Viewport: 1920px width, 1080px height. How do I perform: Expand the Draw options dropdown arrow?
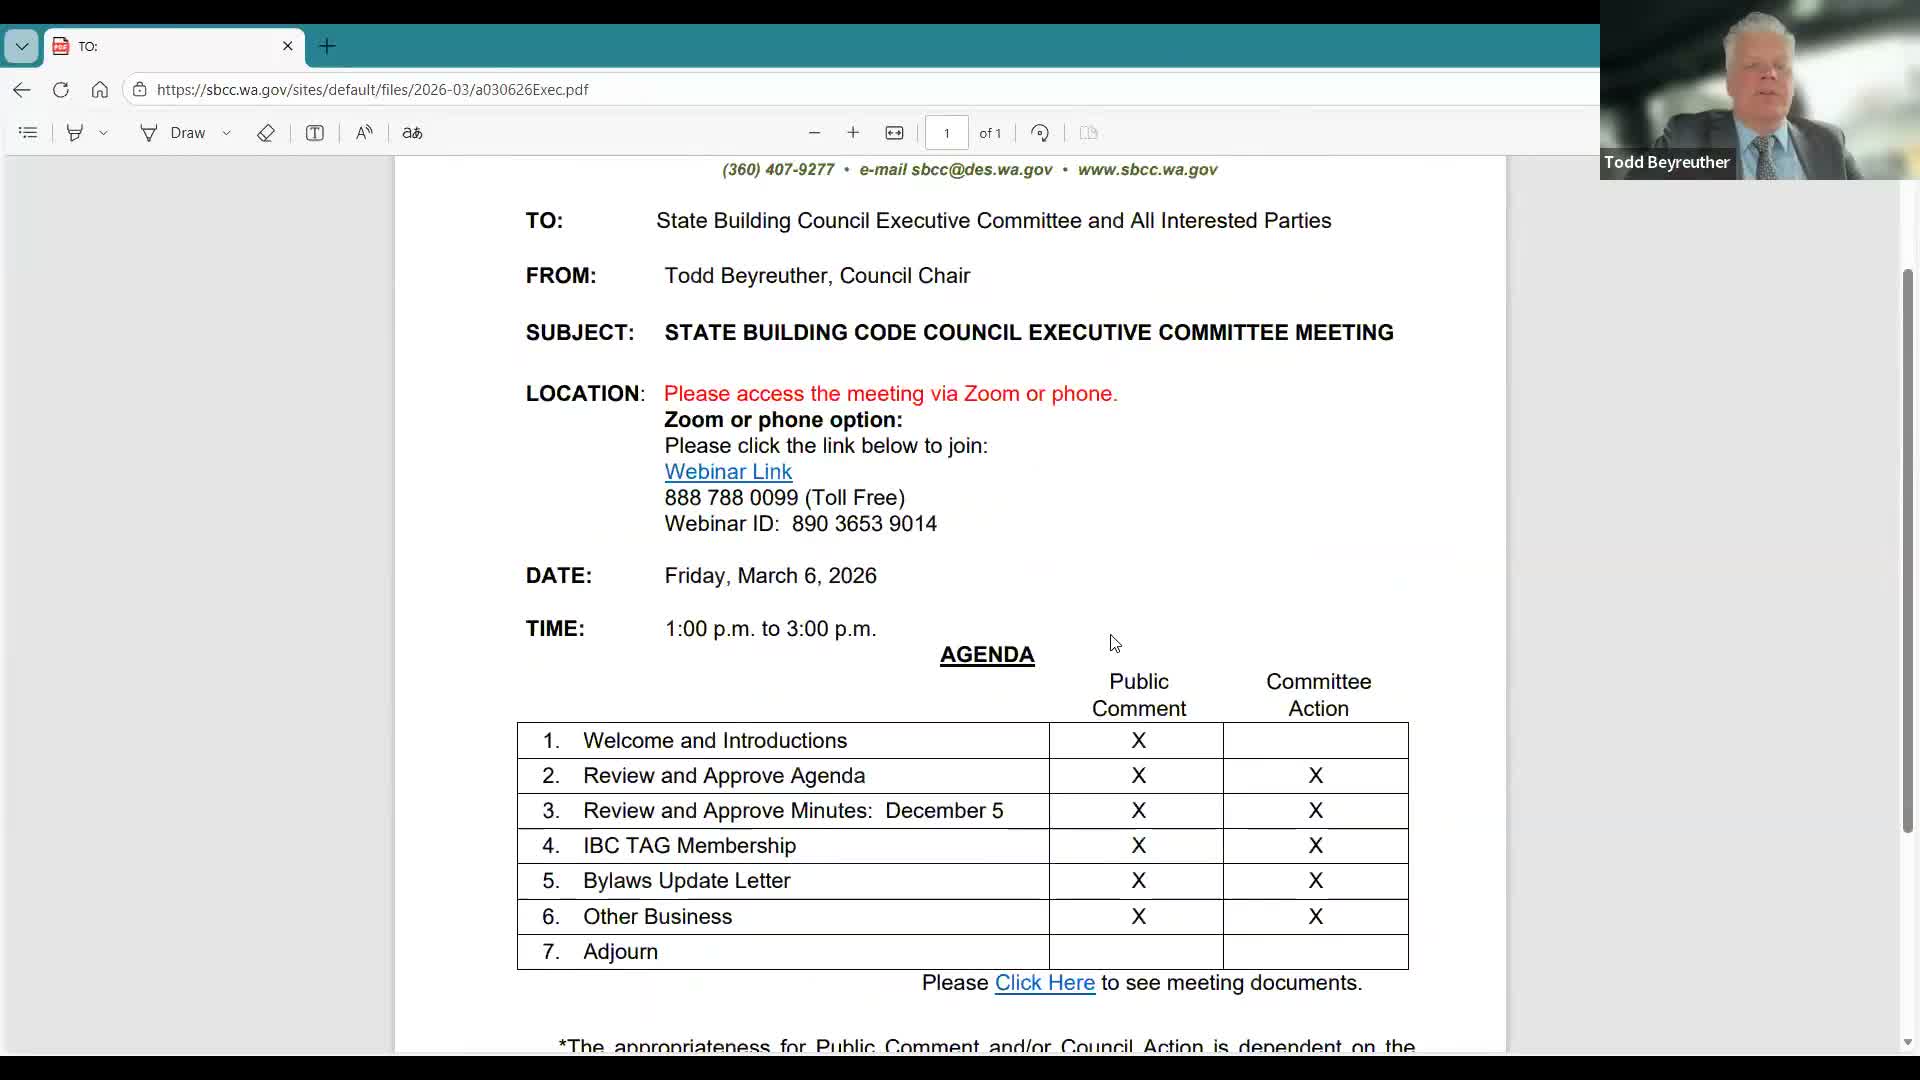pyautogui.click(x=227, y=133)
